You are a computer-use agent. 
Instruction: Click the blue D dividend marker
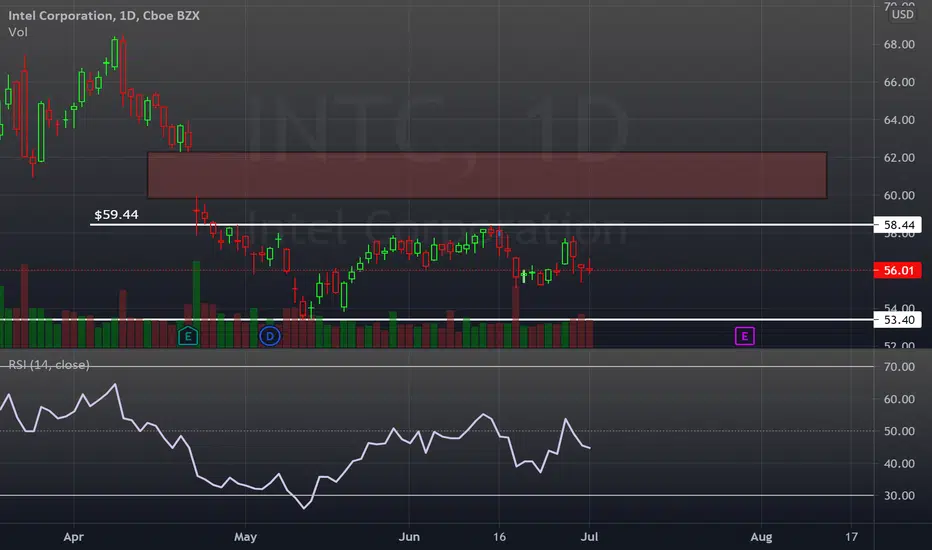[270, 337]
